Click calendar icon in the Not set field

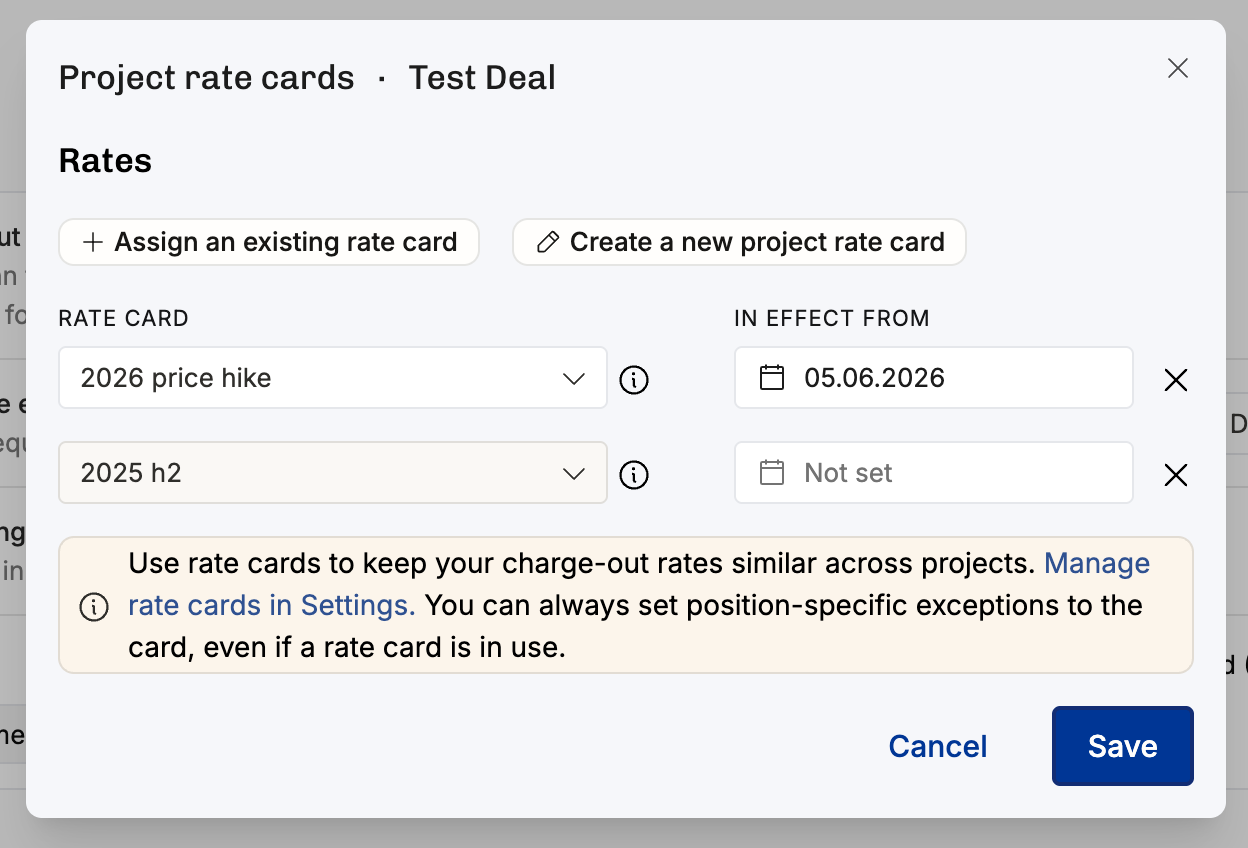(772, 473)
